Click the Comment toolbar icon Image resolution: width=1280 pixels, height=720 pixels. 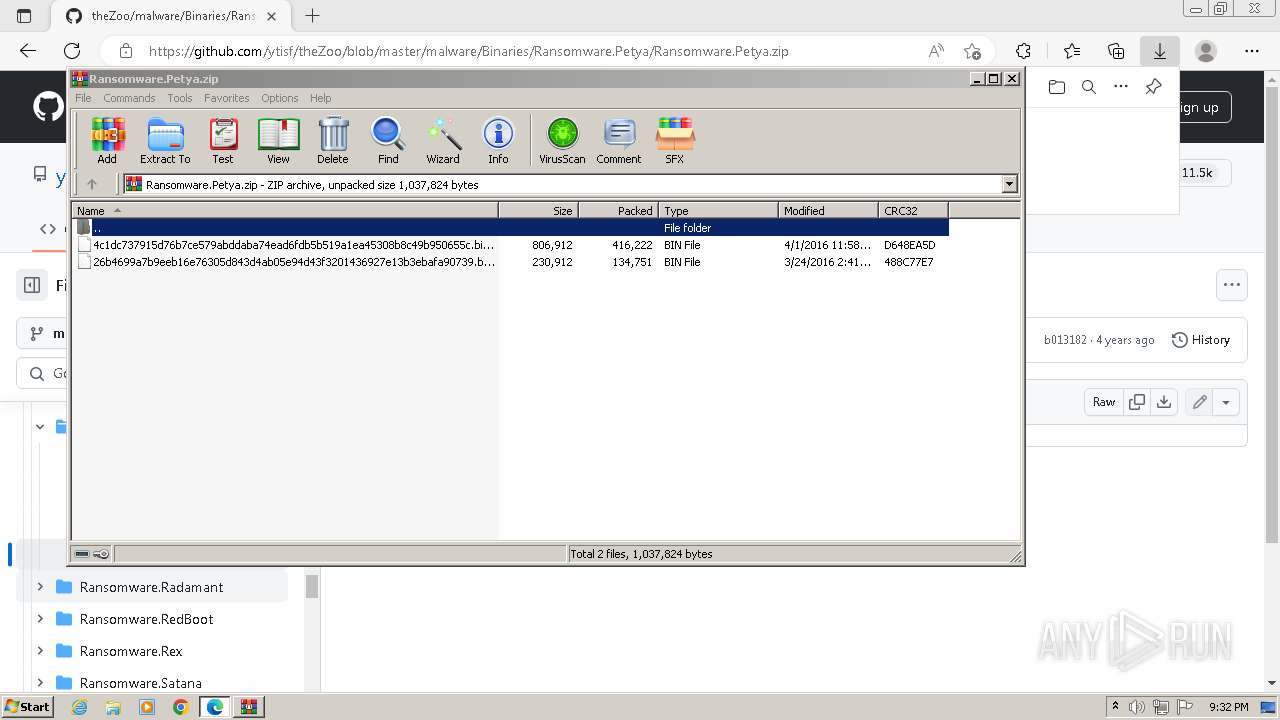619,140
